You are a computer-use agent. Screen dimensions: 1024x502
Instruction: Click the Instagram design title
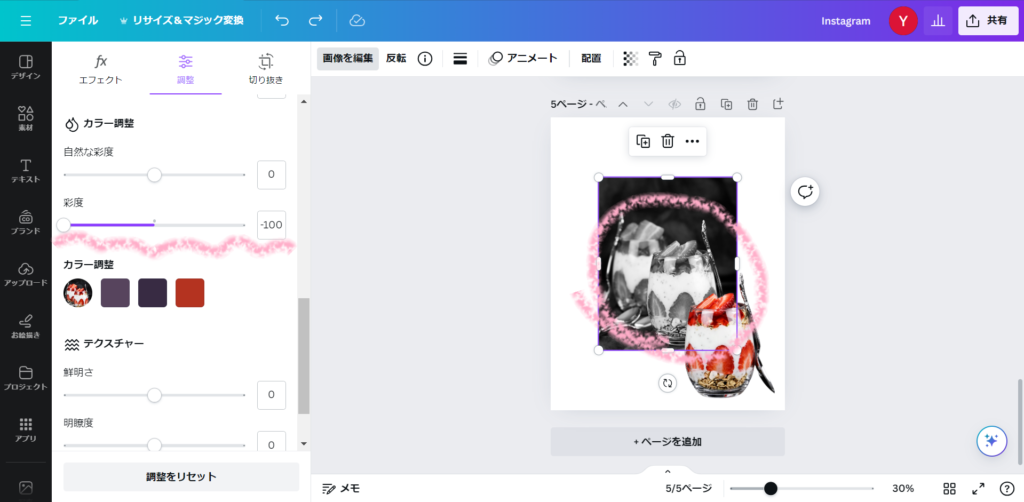846,21
